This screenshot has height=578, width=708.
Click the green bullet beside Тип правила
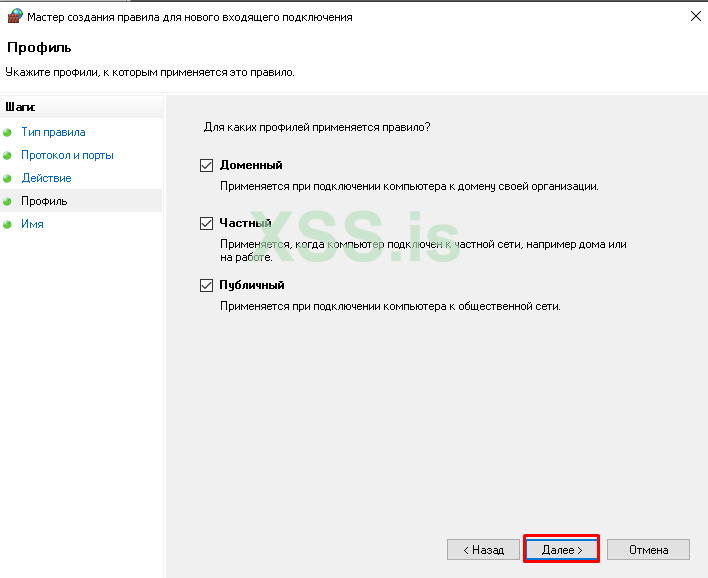(x=8, y=132)
